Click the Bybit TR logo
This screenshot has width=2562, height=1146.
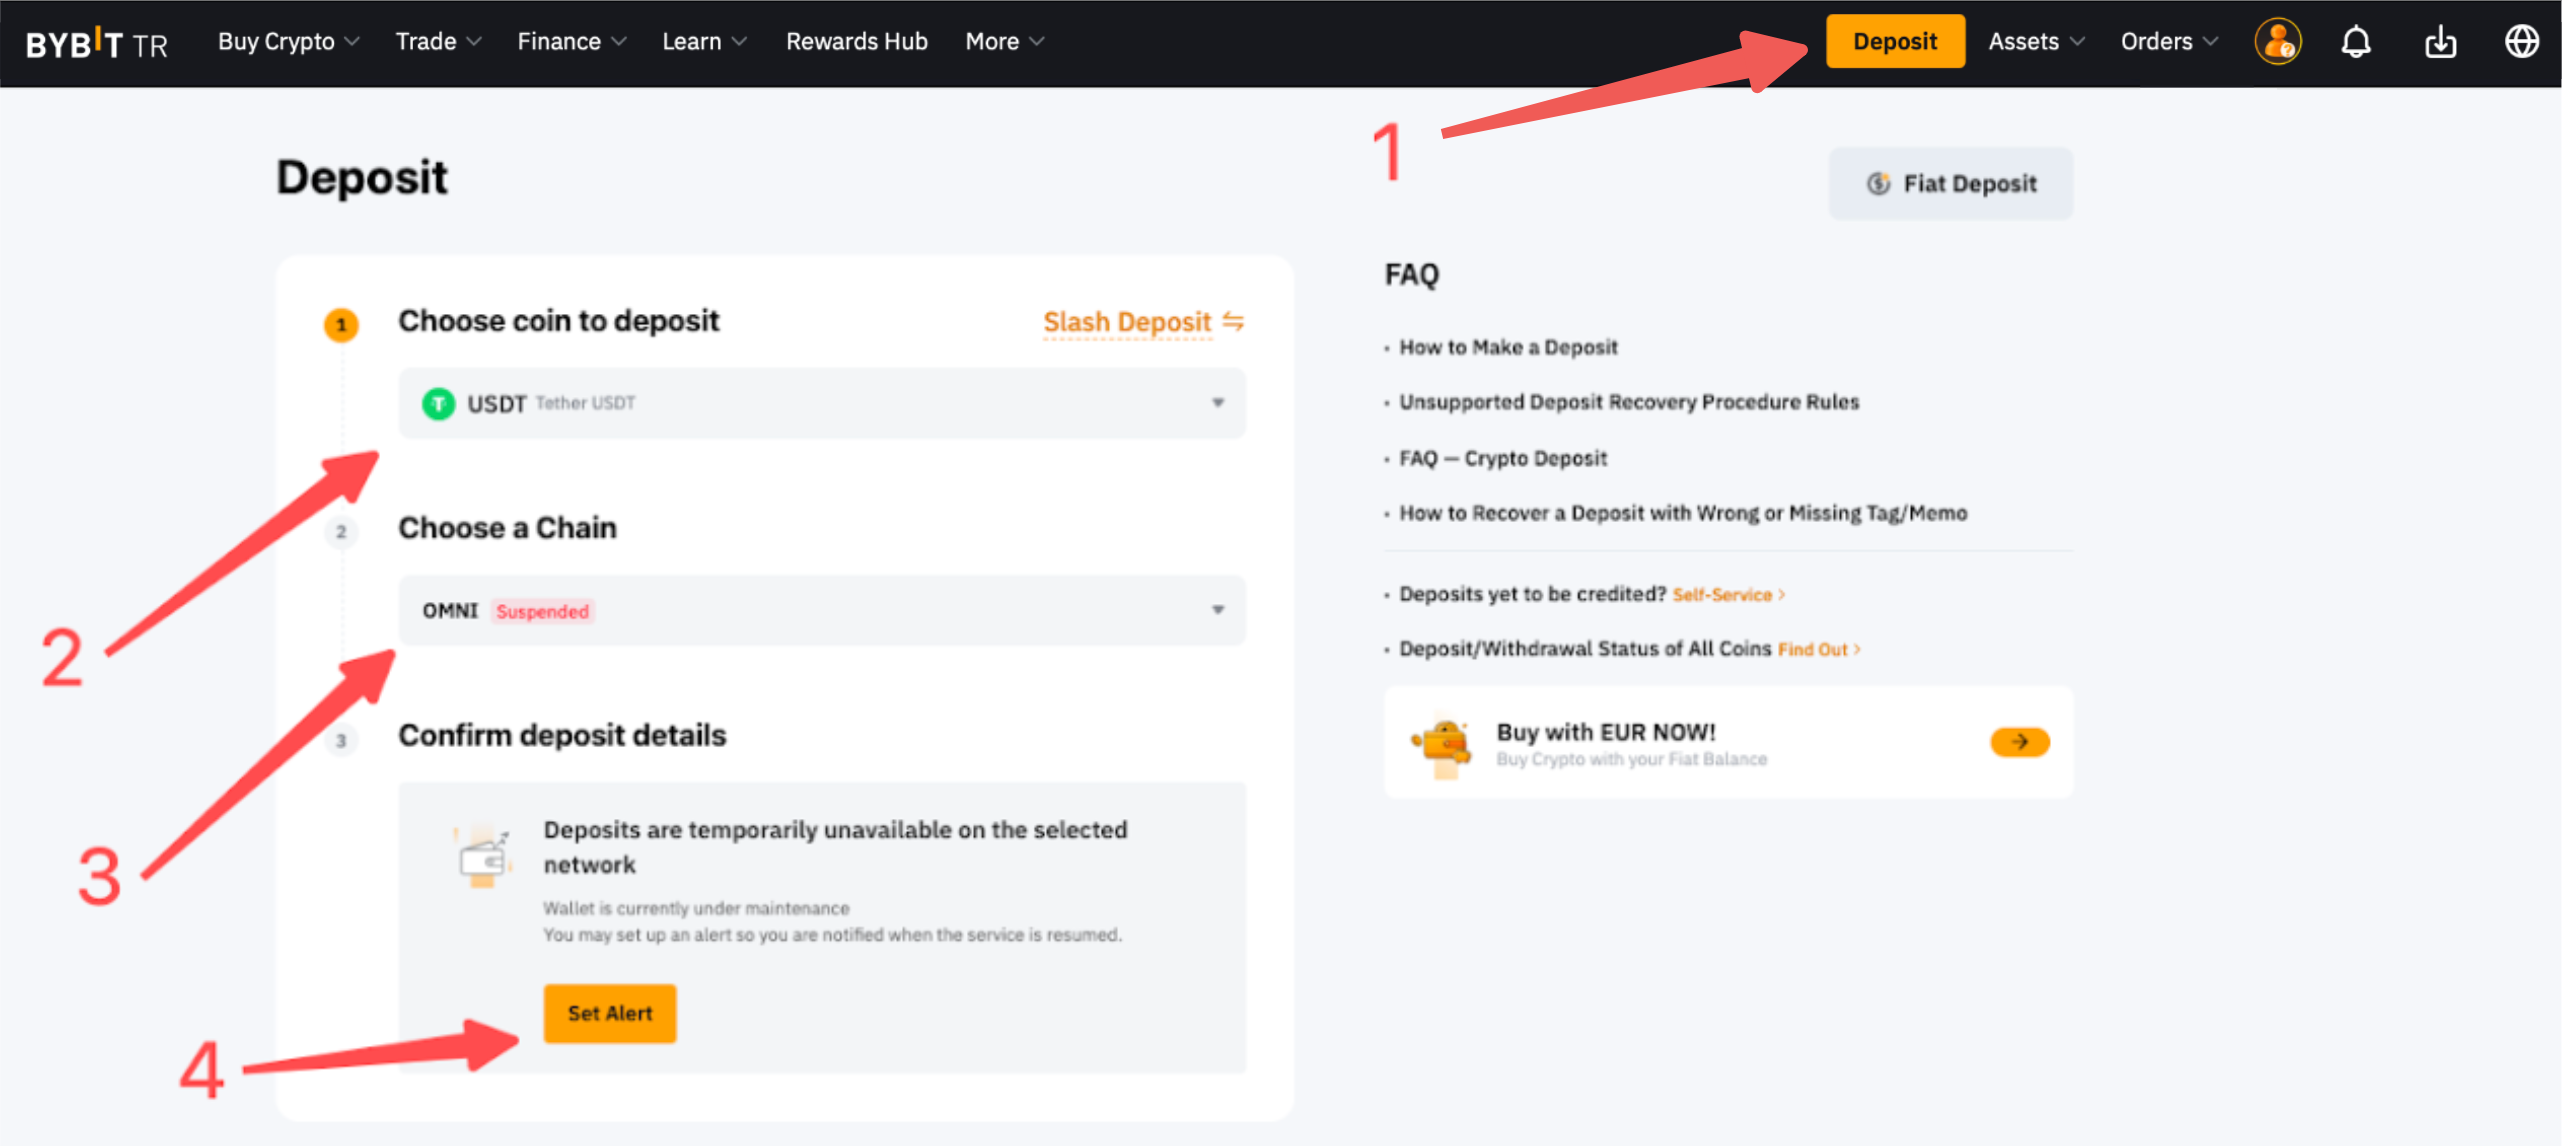click(96, 43)
